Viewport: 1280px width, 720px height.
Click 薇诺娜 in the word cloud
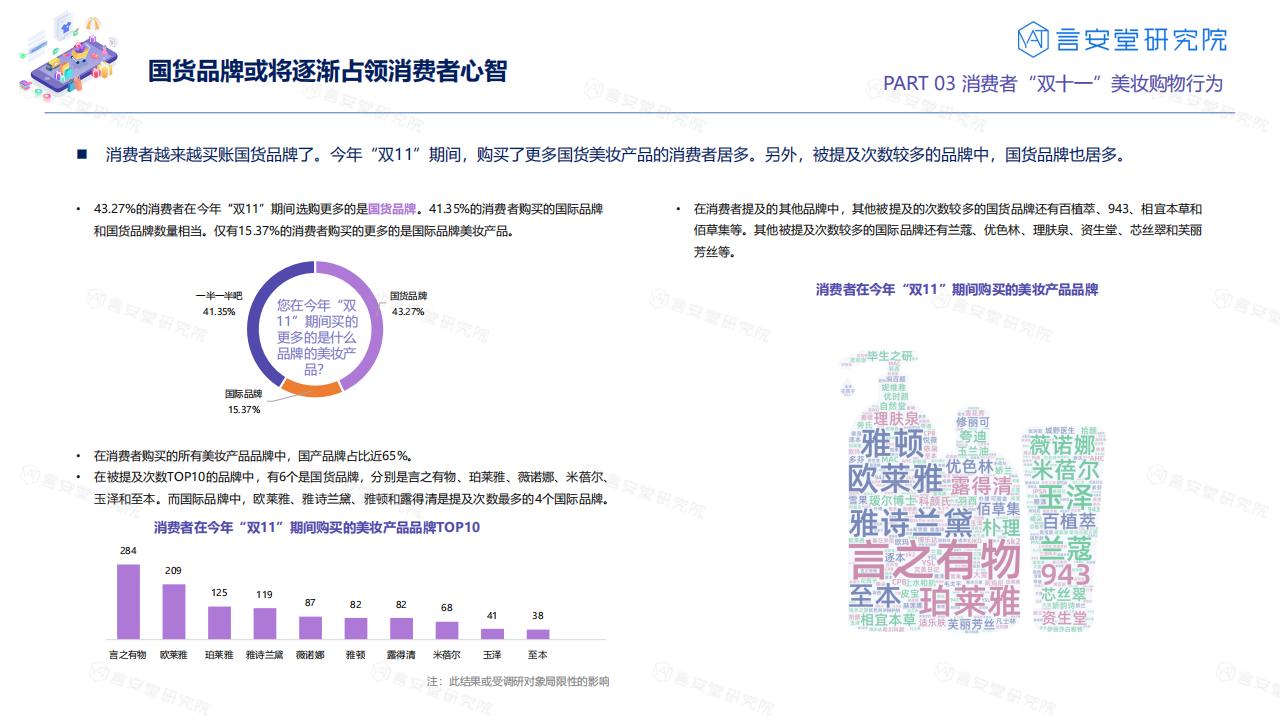click(x=1062, y=444)
